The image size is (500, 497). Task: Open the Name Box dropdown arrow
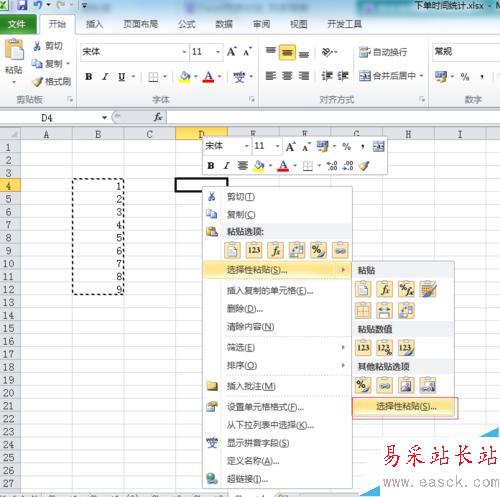[104, 118]
